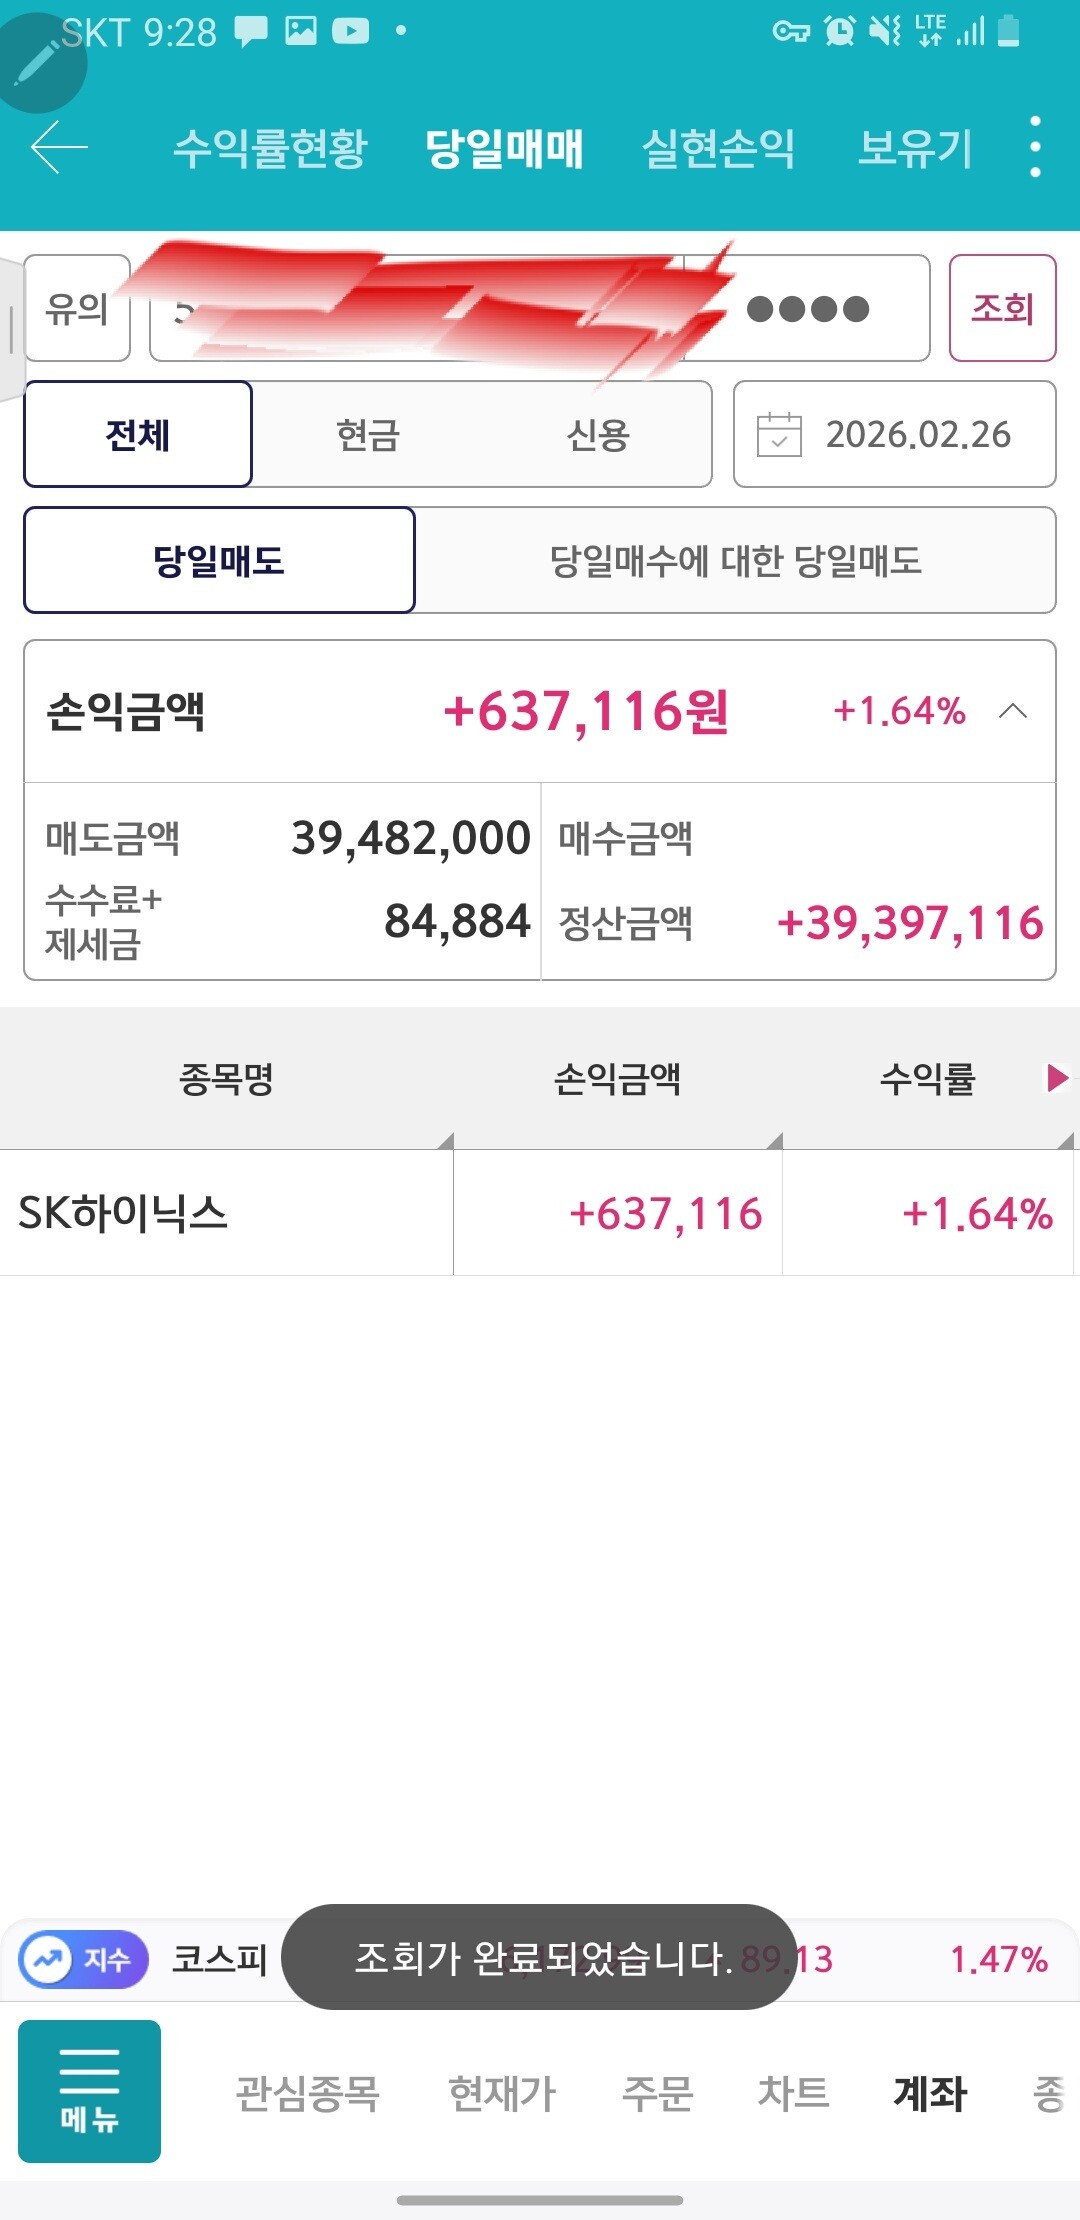Viewport: 1080px width, 2220px height.
Task: Open the three-dot overflow menu
Action: (x=1035, y=147)
